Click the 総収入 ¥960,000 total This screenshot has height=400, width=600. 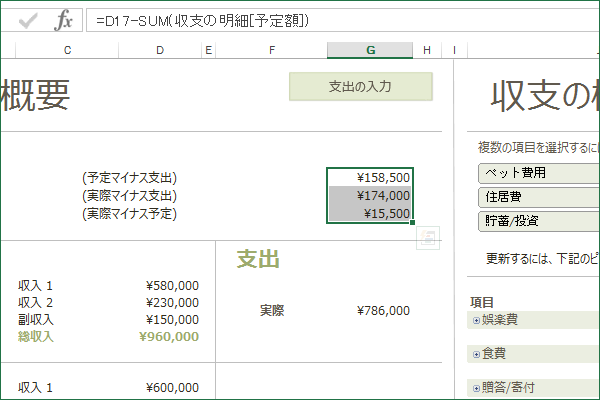(169, 336)
